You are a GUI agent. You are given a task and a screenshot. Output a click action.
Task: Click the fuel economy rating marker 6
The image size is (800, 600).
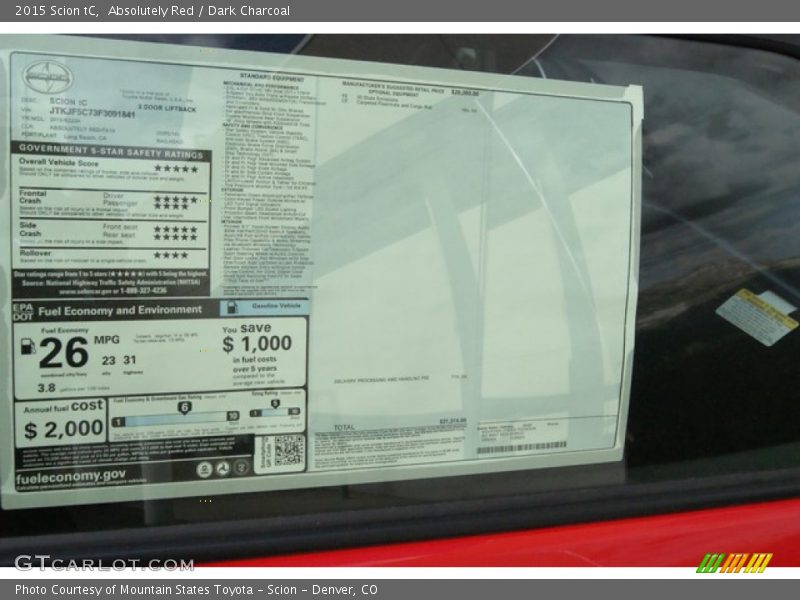click(184, 407)
